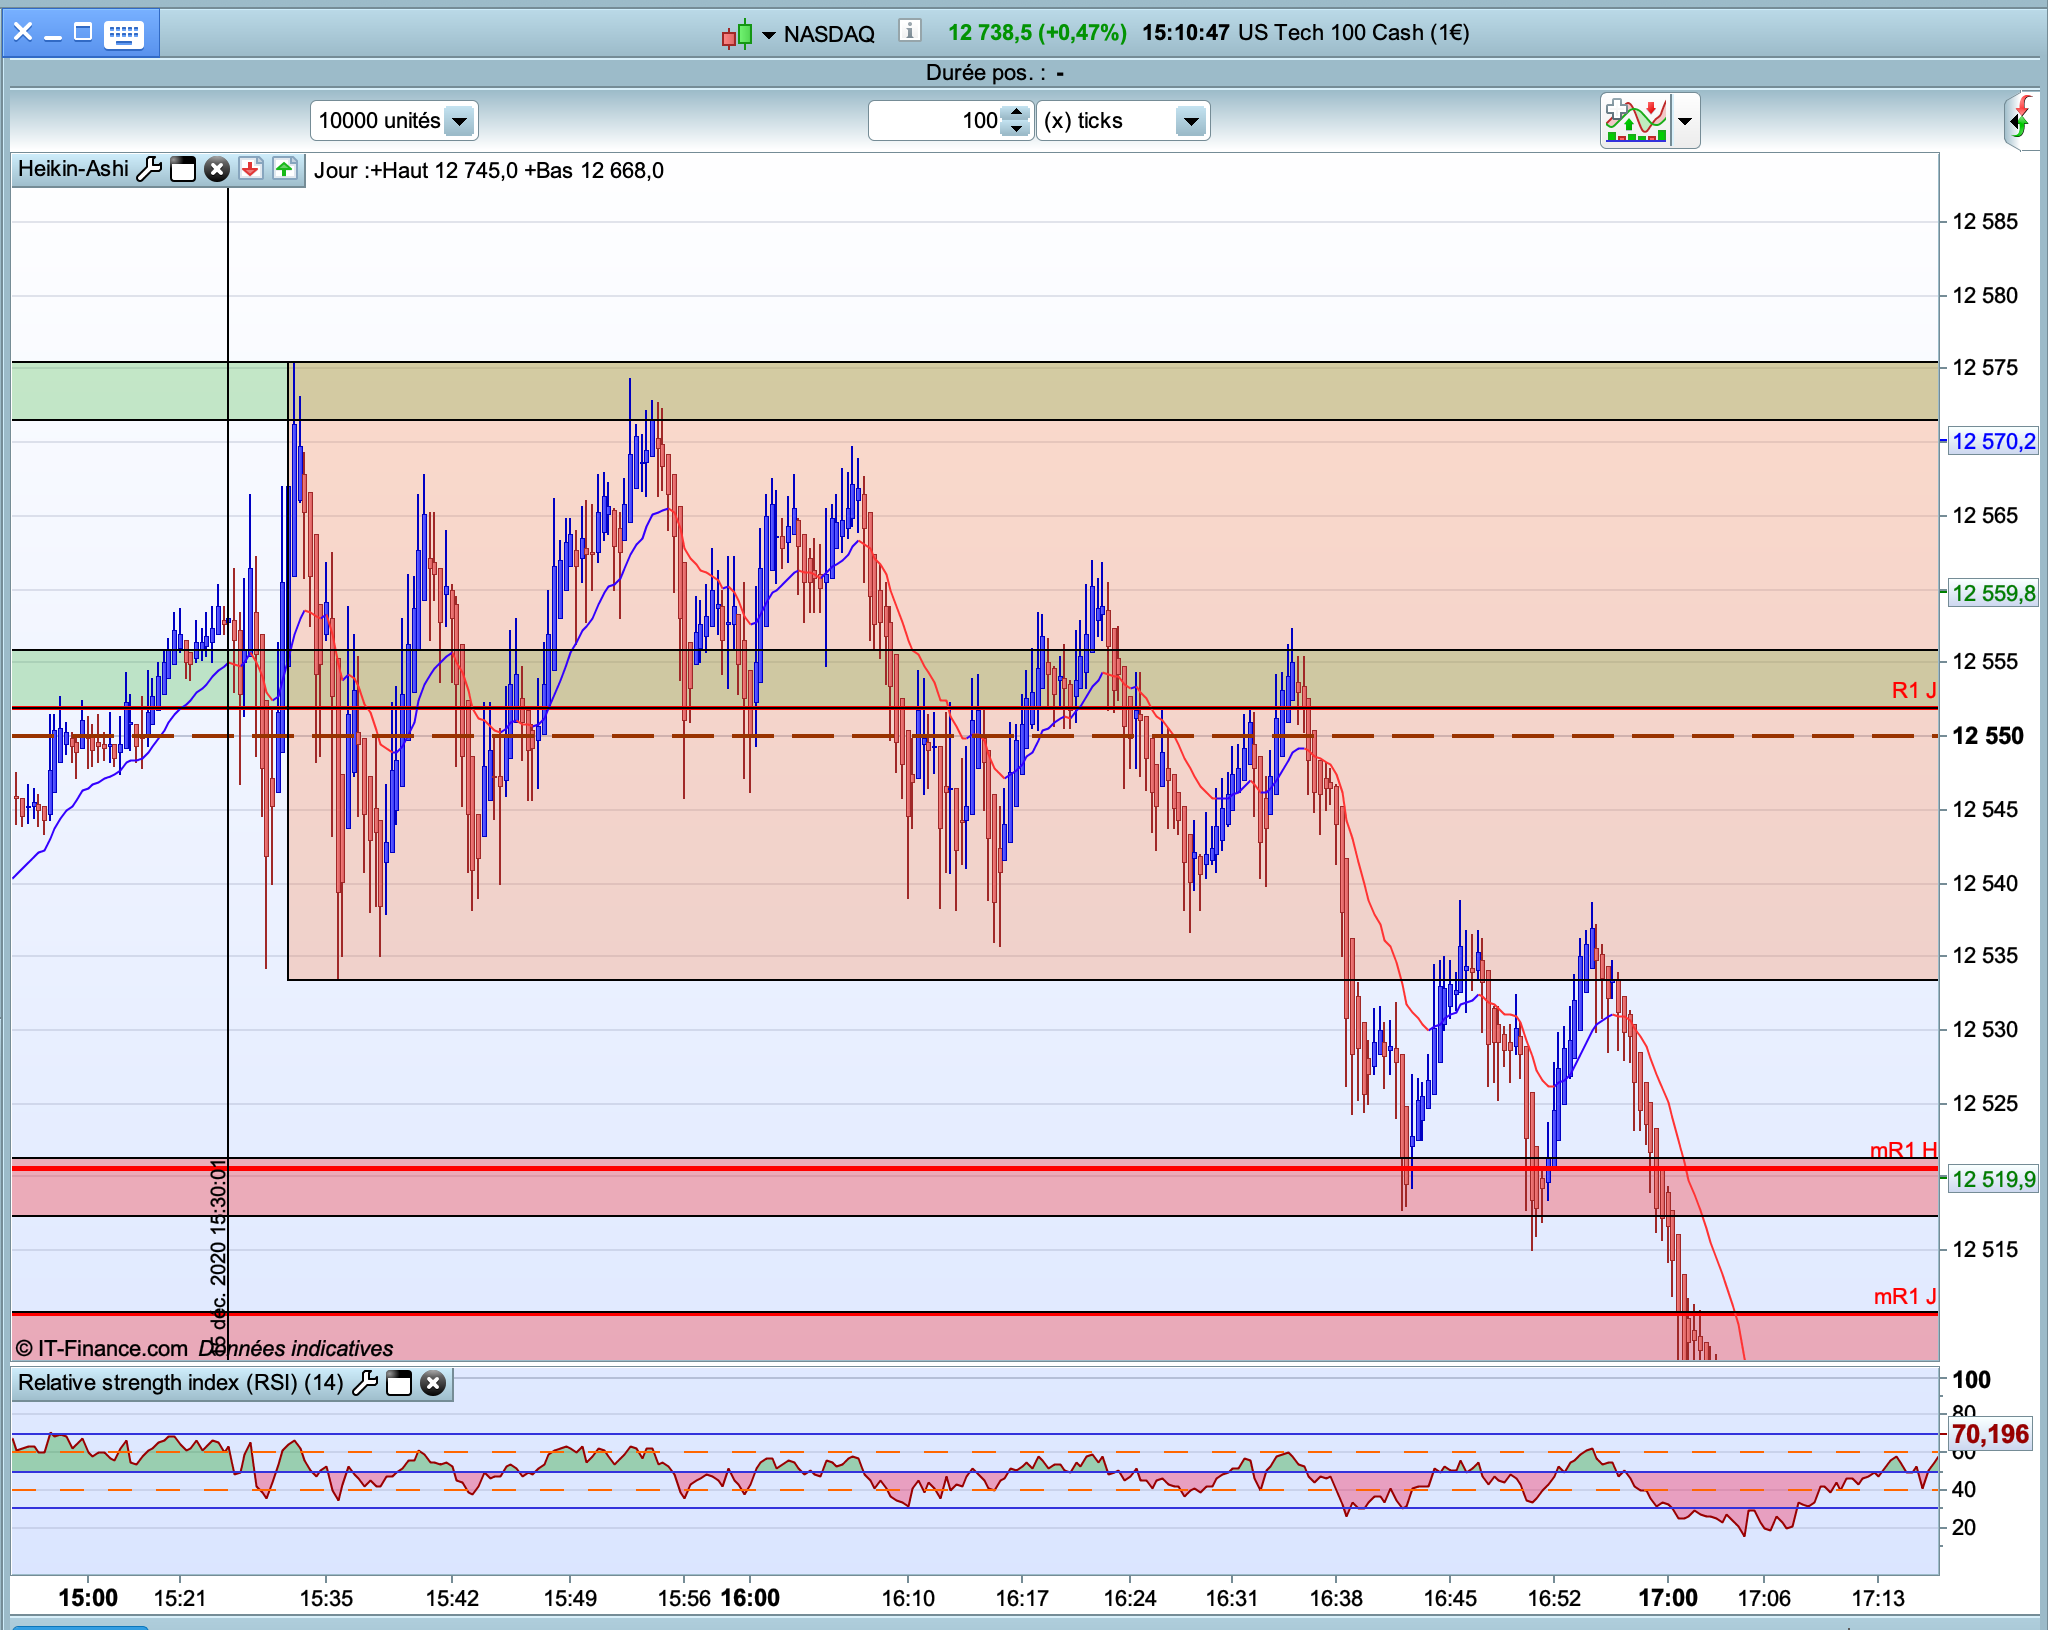This screenshot has width=2048, height=1630.
Task: Increase the tick count stepper
Action: pyautogui.click(x=1016, y=112)
